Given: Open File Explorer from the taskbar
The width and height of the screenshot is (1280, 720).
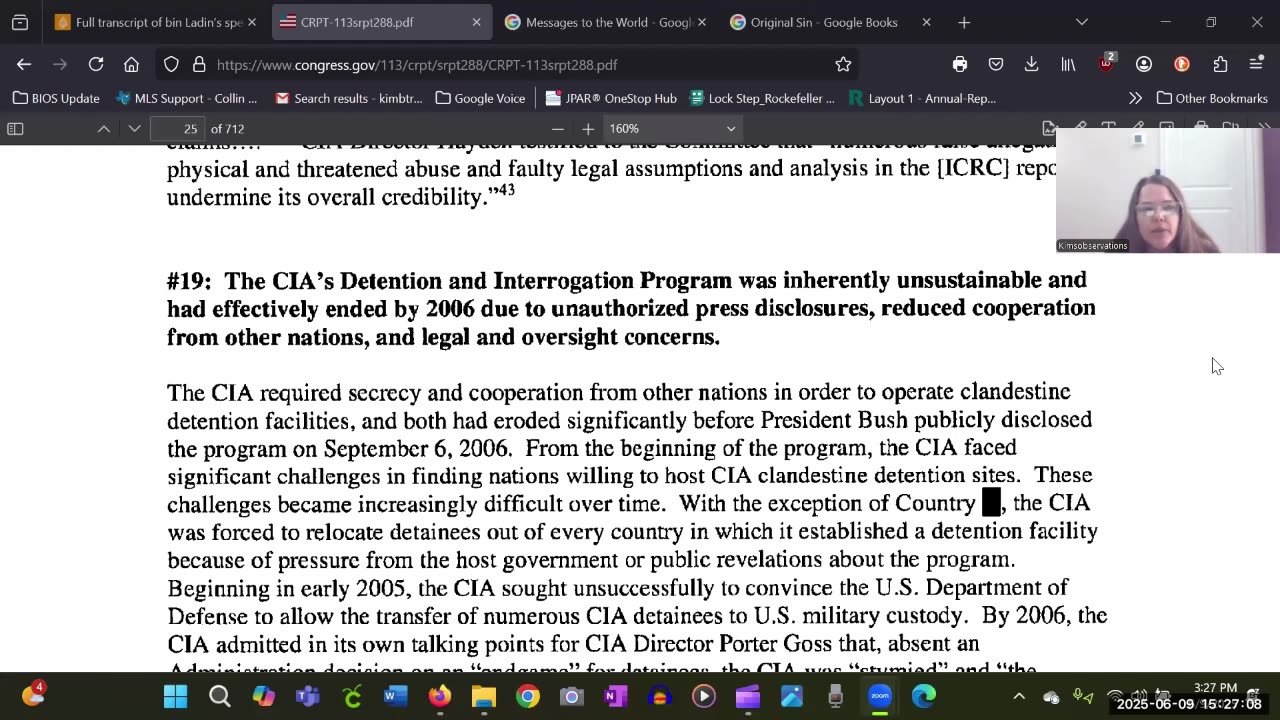Looking at the screenshot, I should point(484,696).
